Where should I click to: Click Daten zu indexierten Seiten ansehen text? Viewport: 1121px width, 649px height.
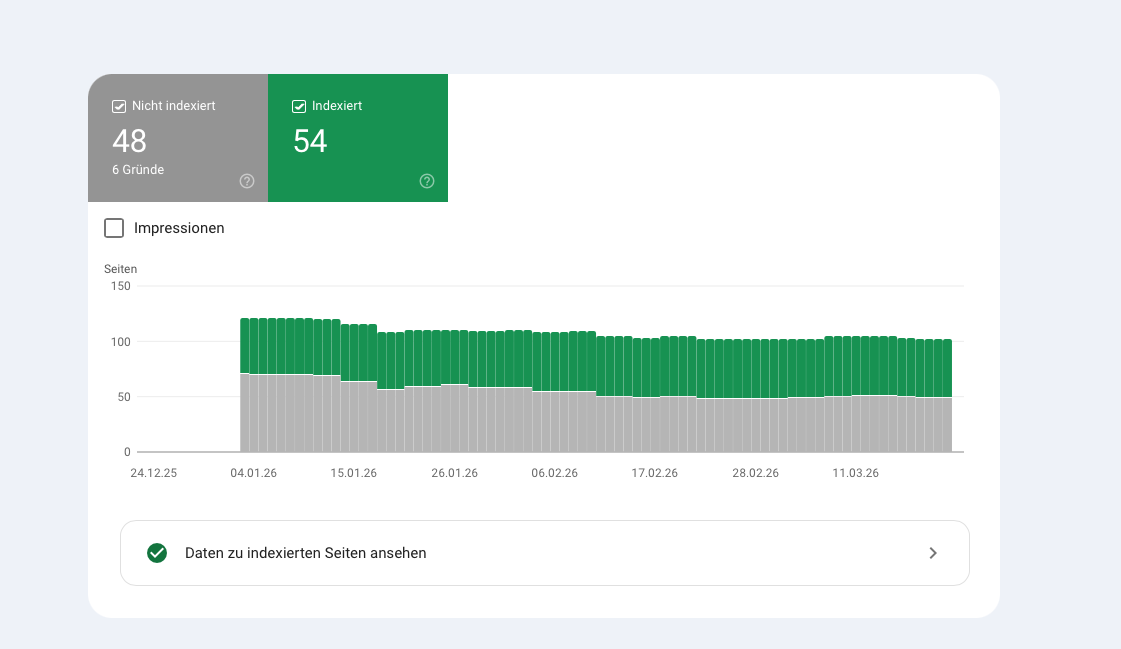click(306, 553)
